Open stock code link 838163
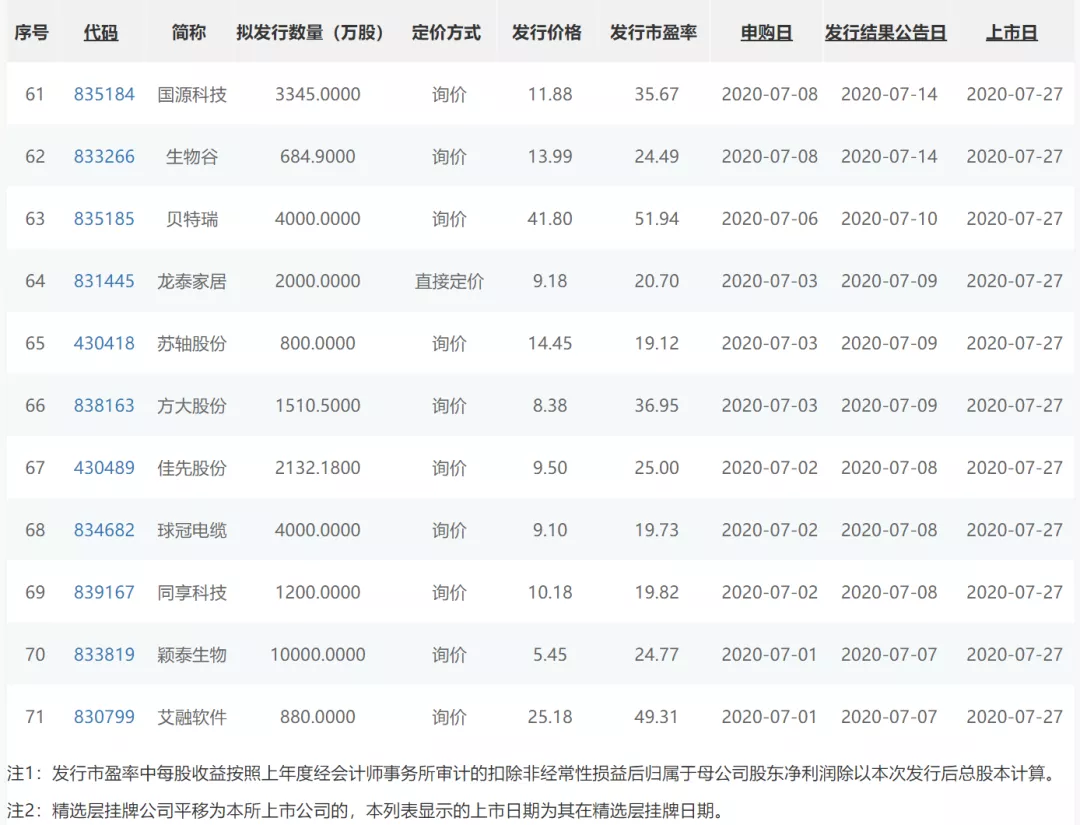 click(x=105, y=406)
